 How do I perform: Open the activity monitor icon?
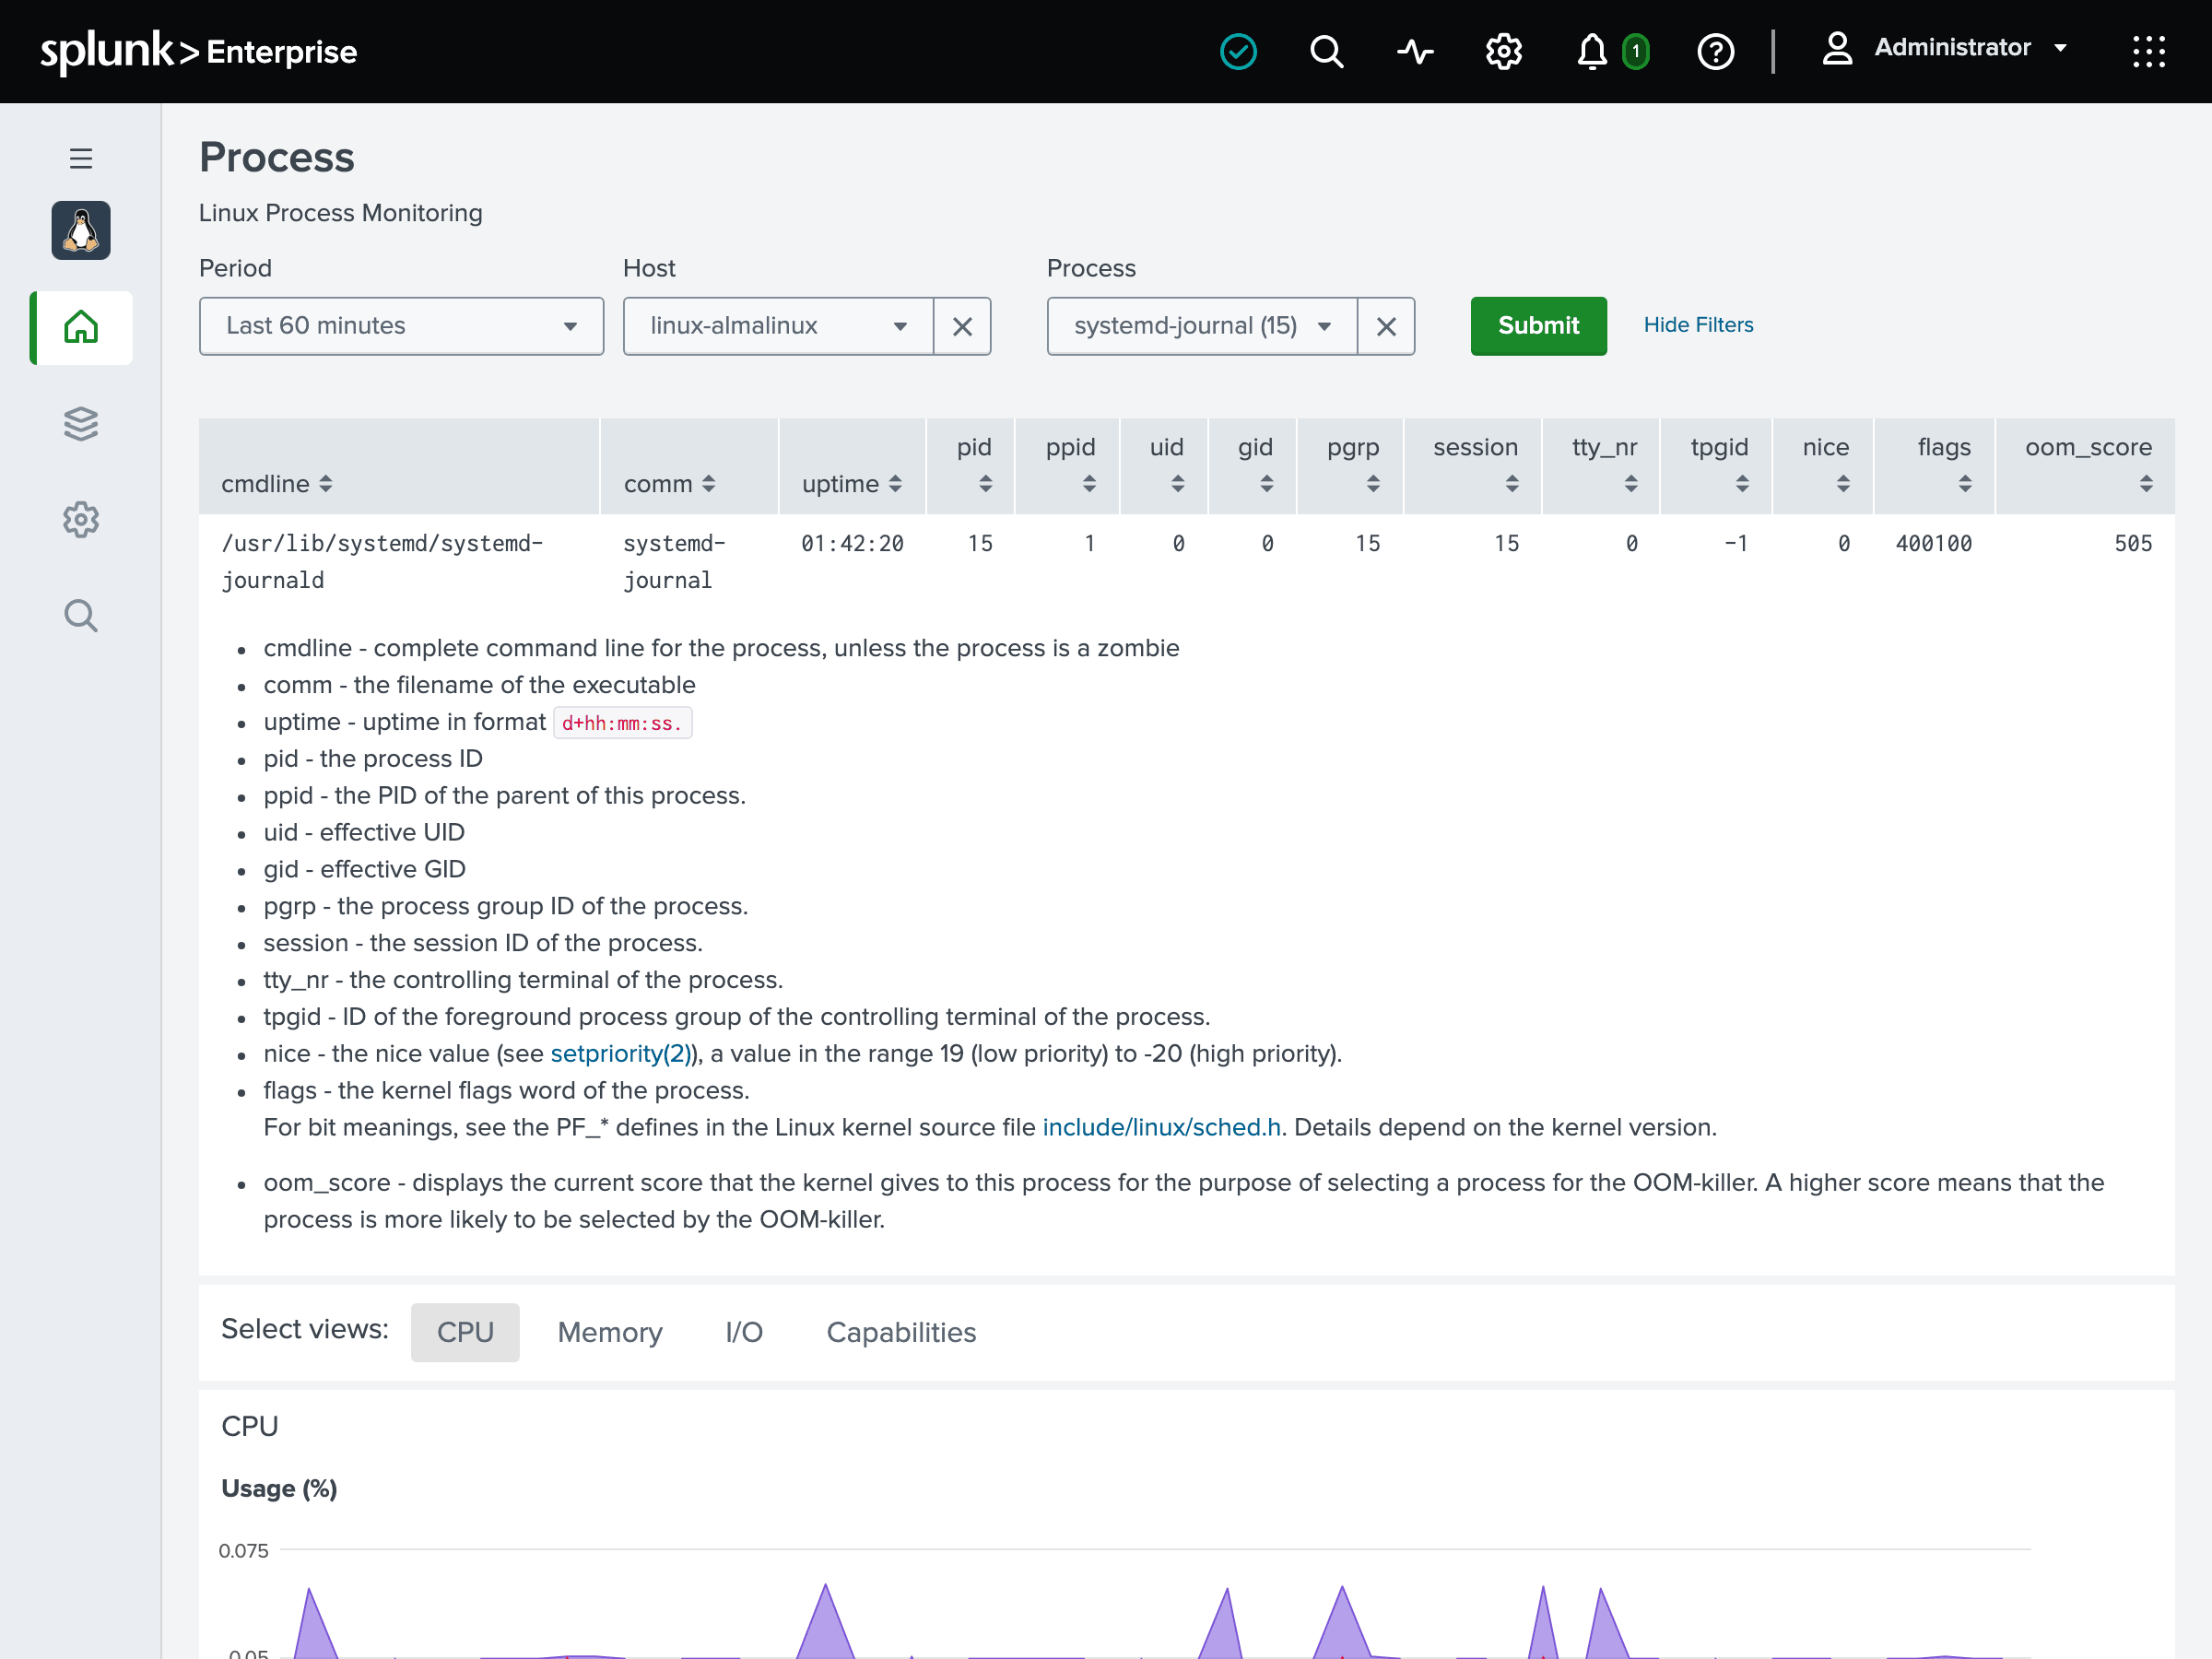point(1415,51)
